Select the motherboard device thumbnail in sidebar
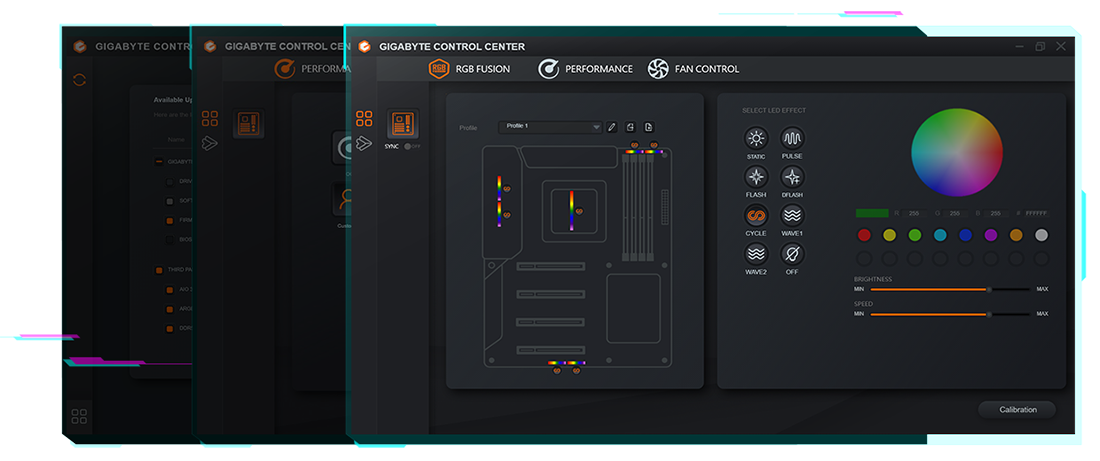 point(402,124)
